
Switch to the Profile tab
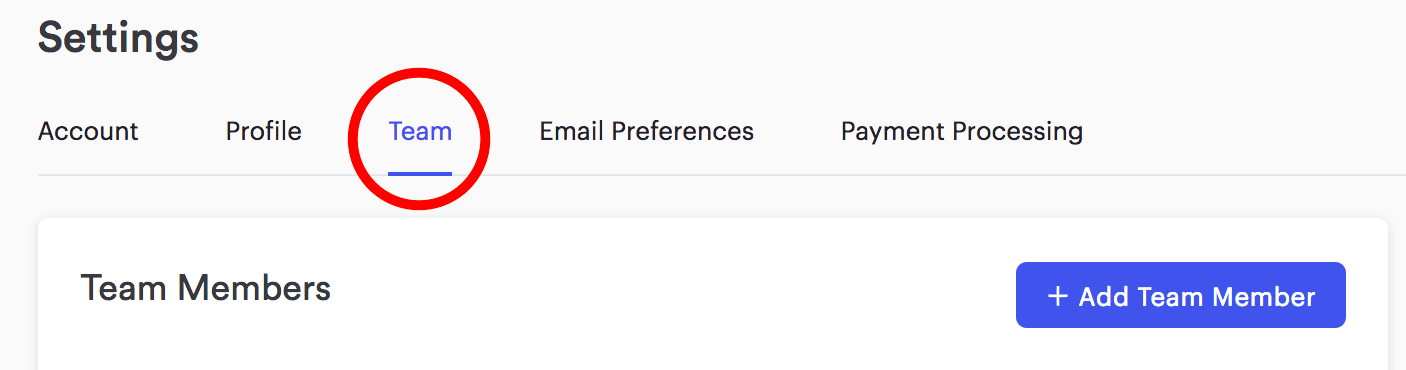pyautogui.click(x=263, y=131)
